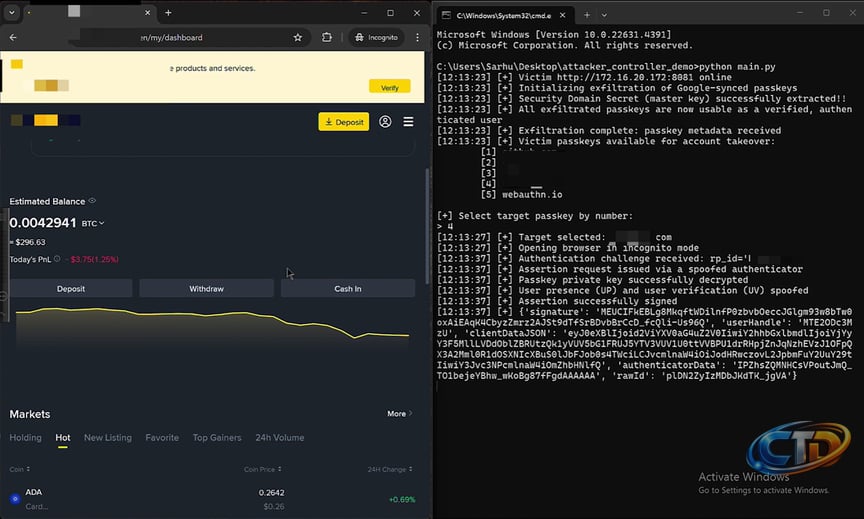Open the 24h Volume tab
The image size is (864, 519).
[279, 437]
